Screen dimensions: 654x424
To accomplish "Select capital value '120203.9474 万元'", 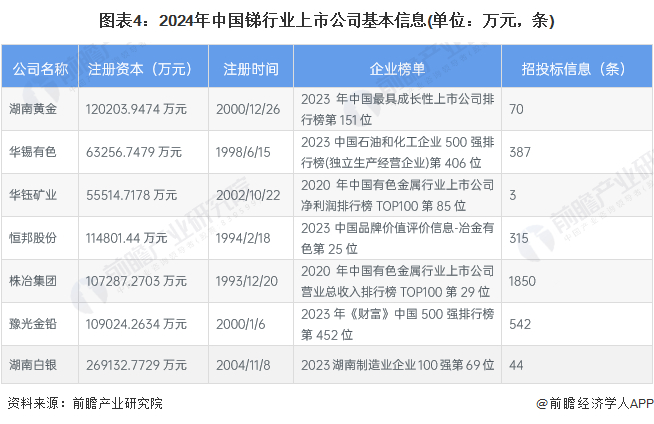I will click(136, 109).
